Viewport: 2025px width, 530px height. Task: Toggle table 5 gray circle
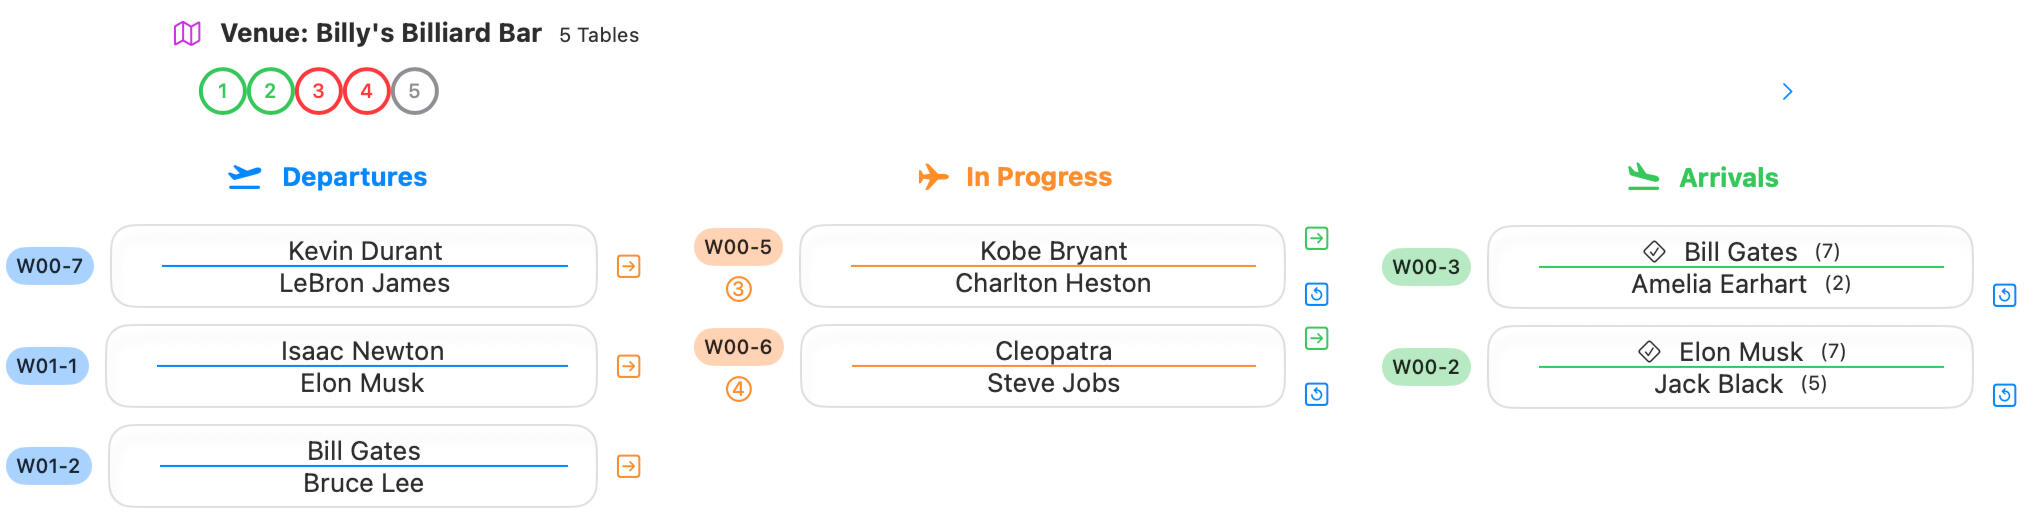414,91
